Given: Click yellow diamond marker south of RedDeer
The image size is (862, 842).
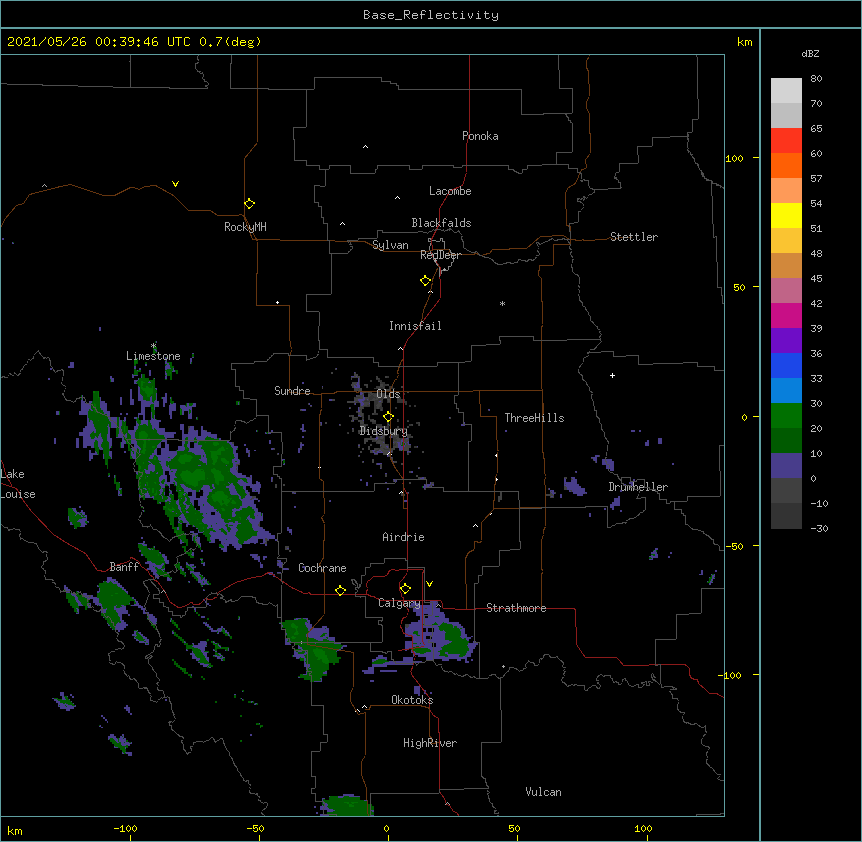Looking at the screenshot, I should coord(426,281).
